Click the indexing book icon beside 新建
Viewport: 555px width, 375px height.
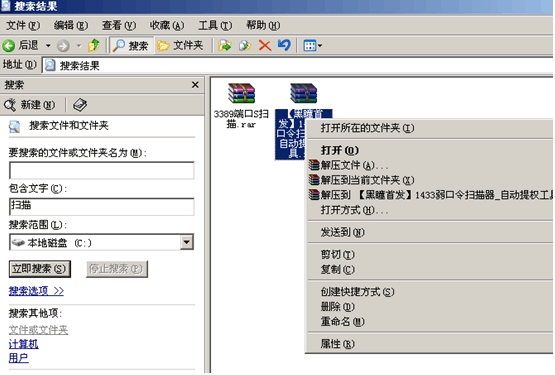click(80, 105)
